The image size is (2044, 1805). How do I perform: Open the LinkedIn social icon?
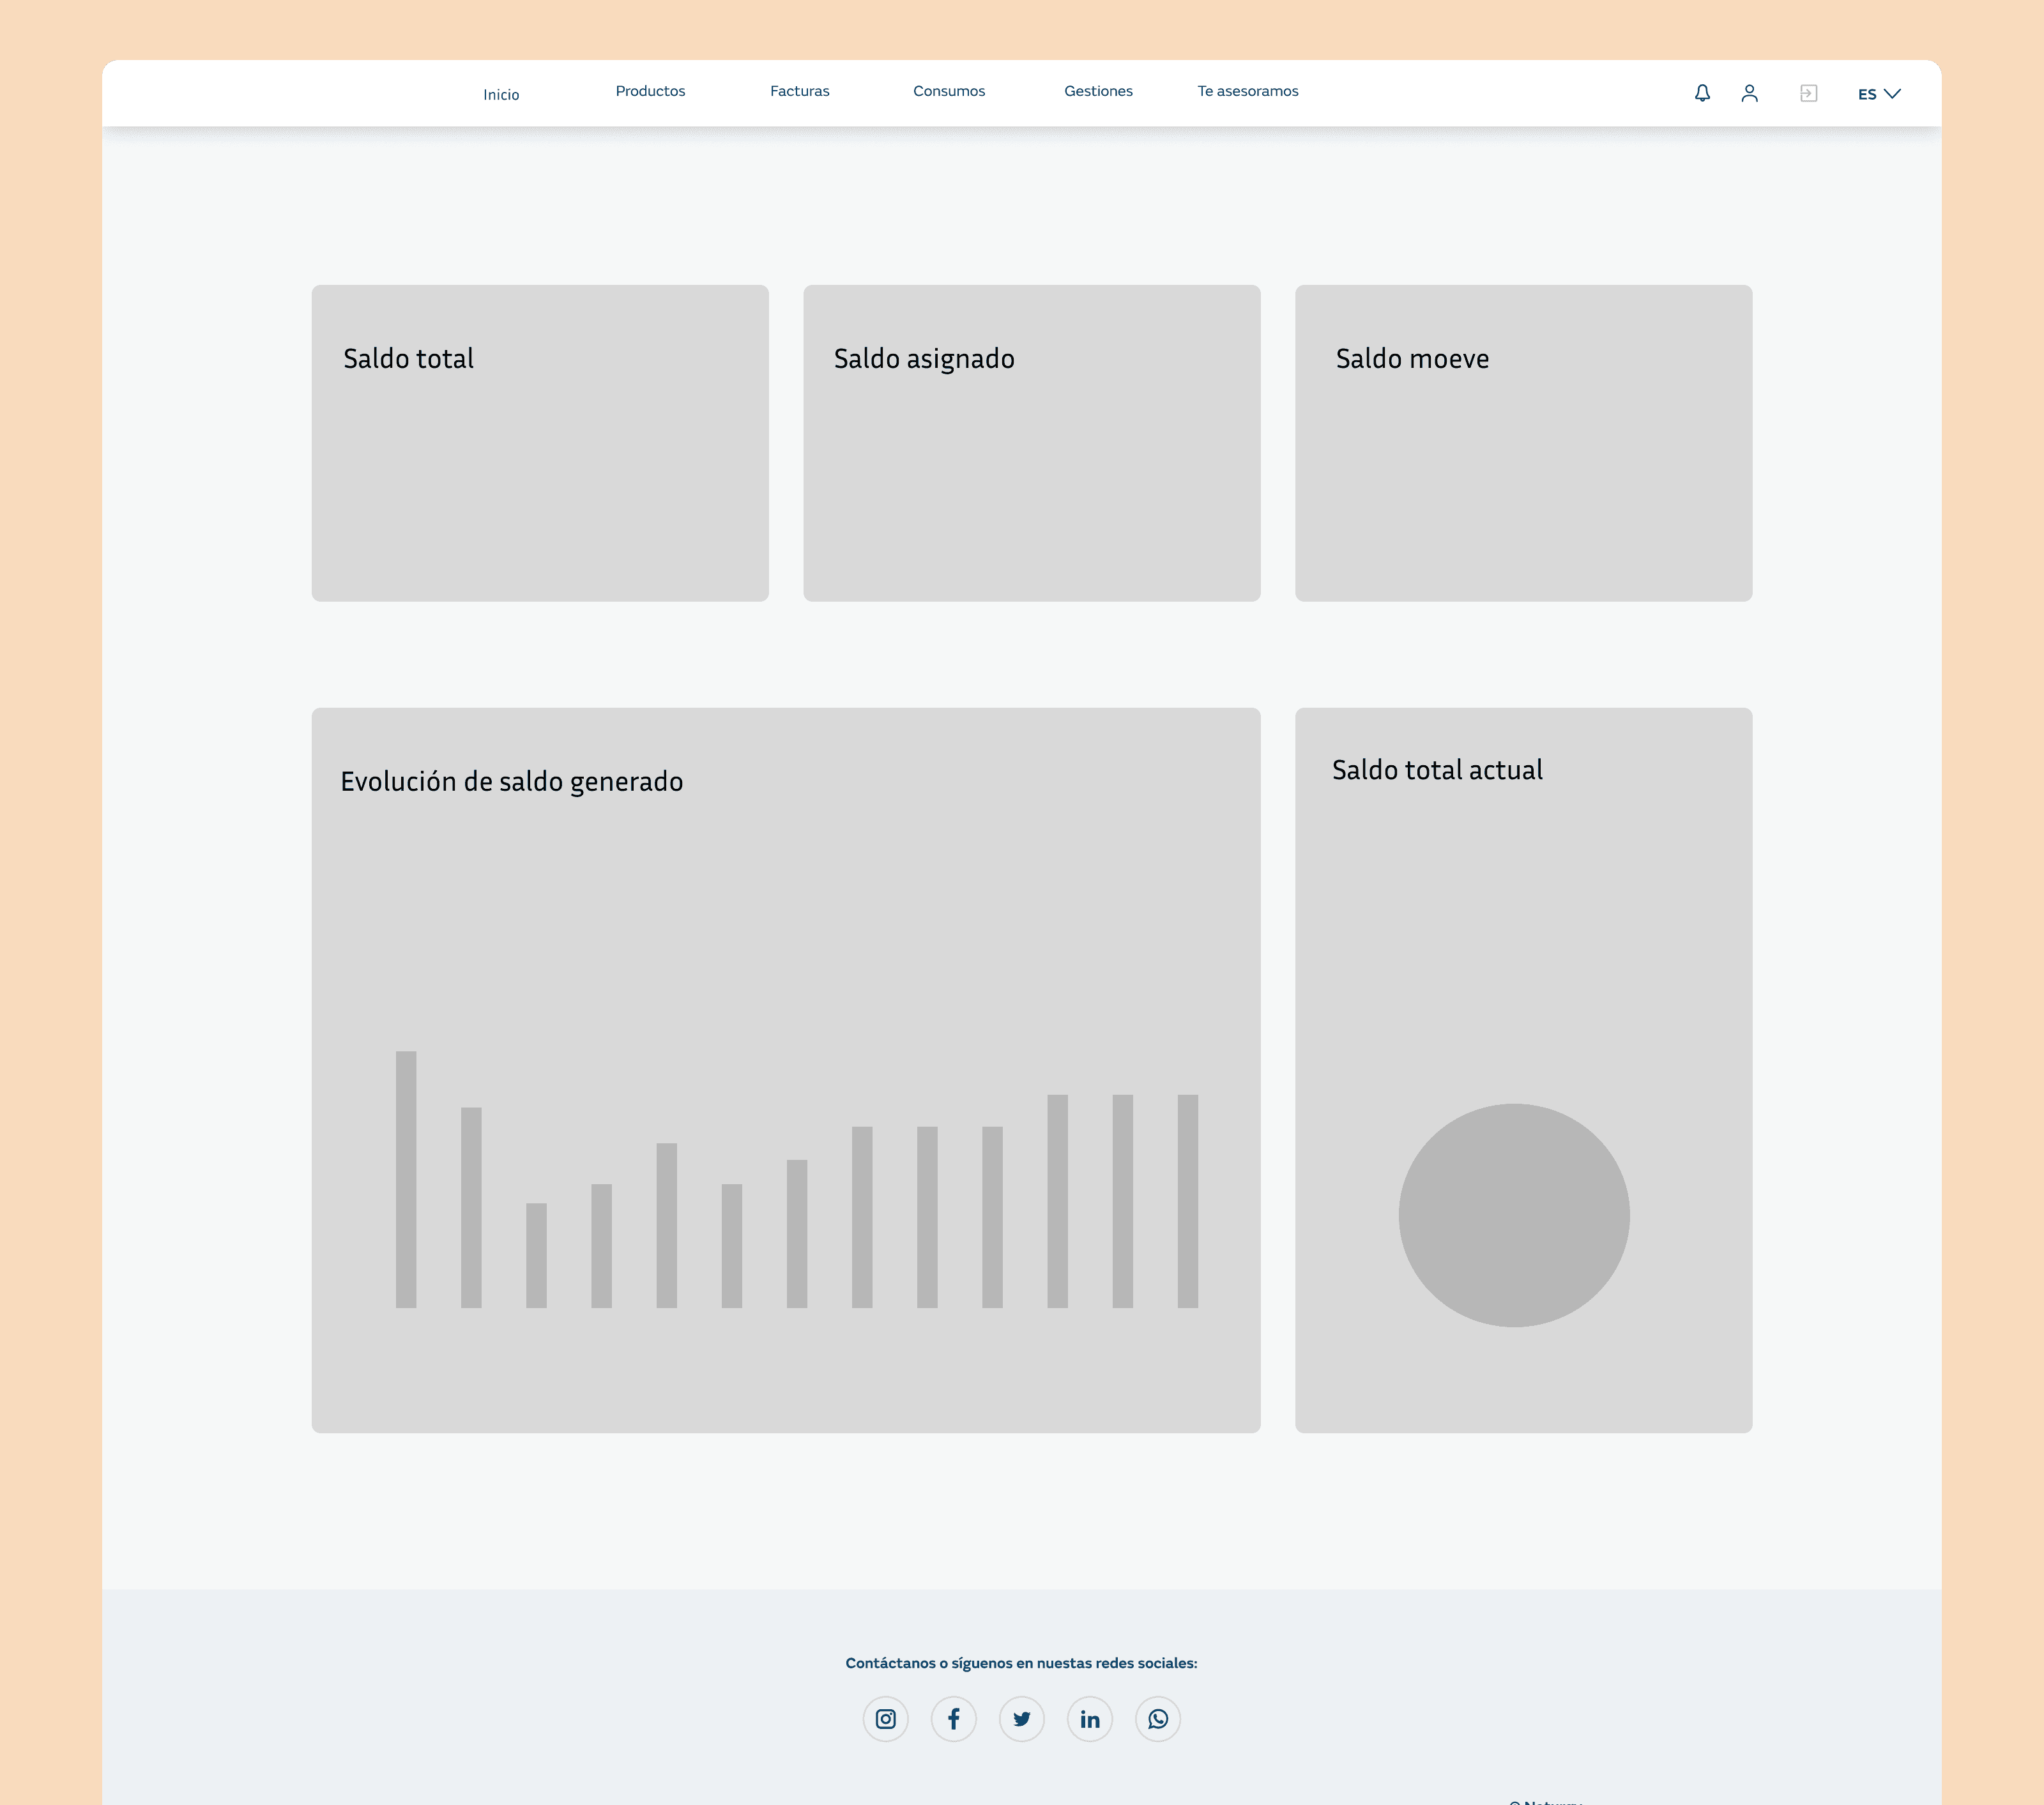(1089, 1719)
